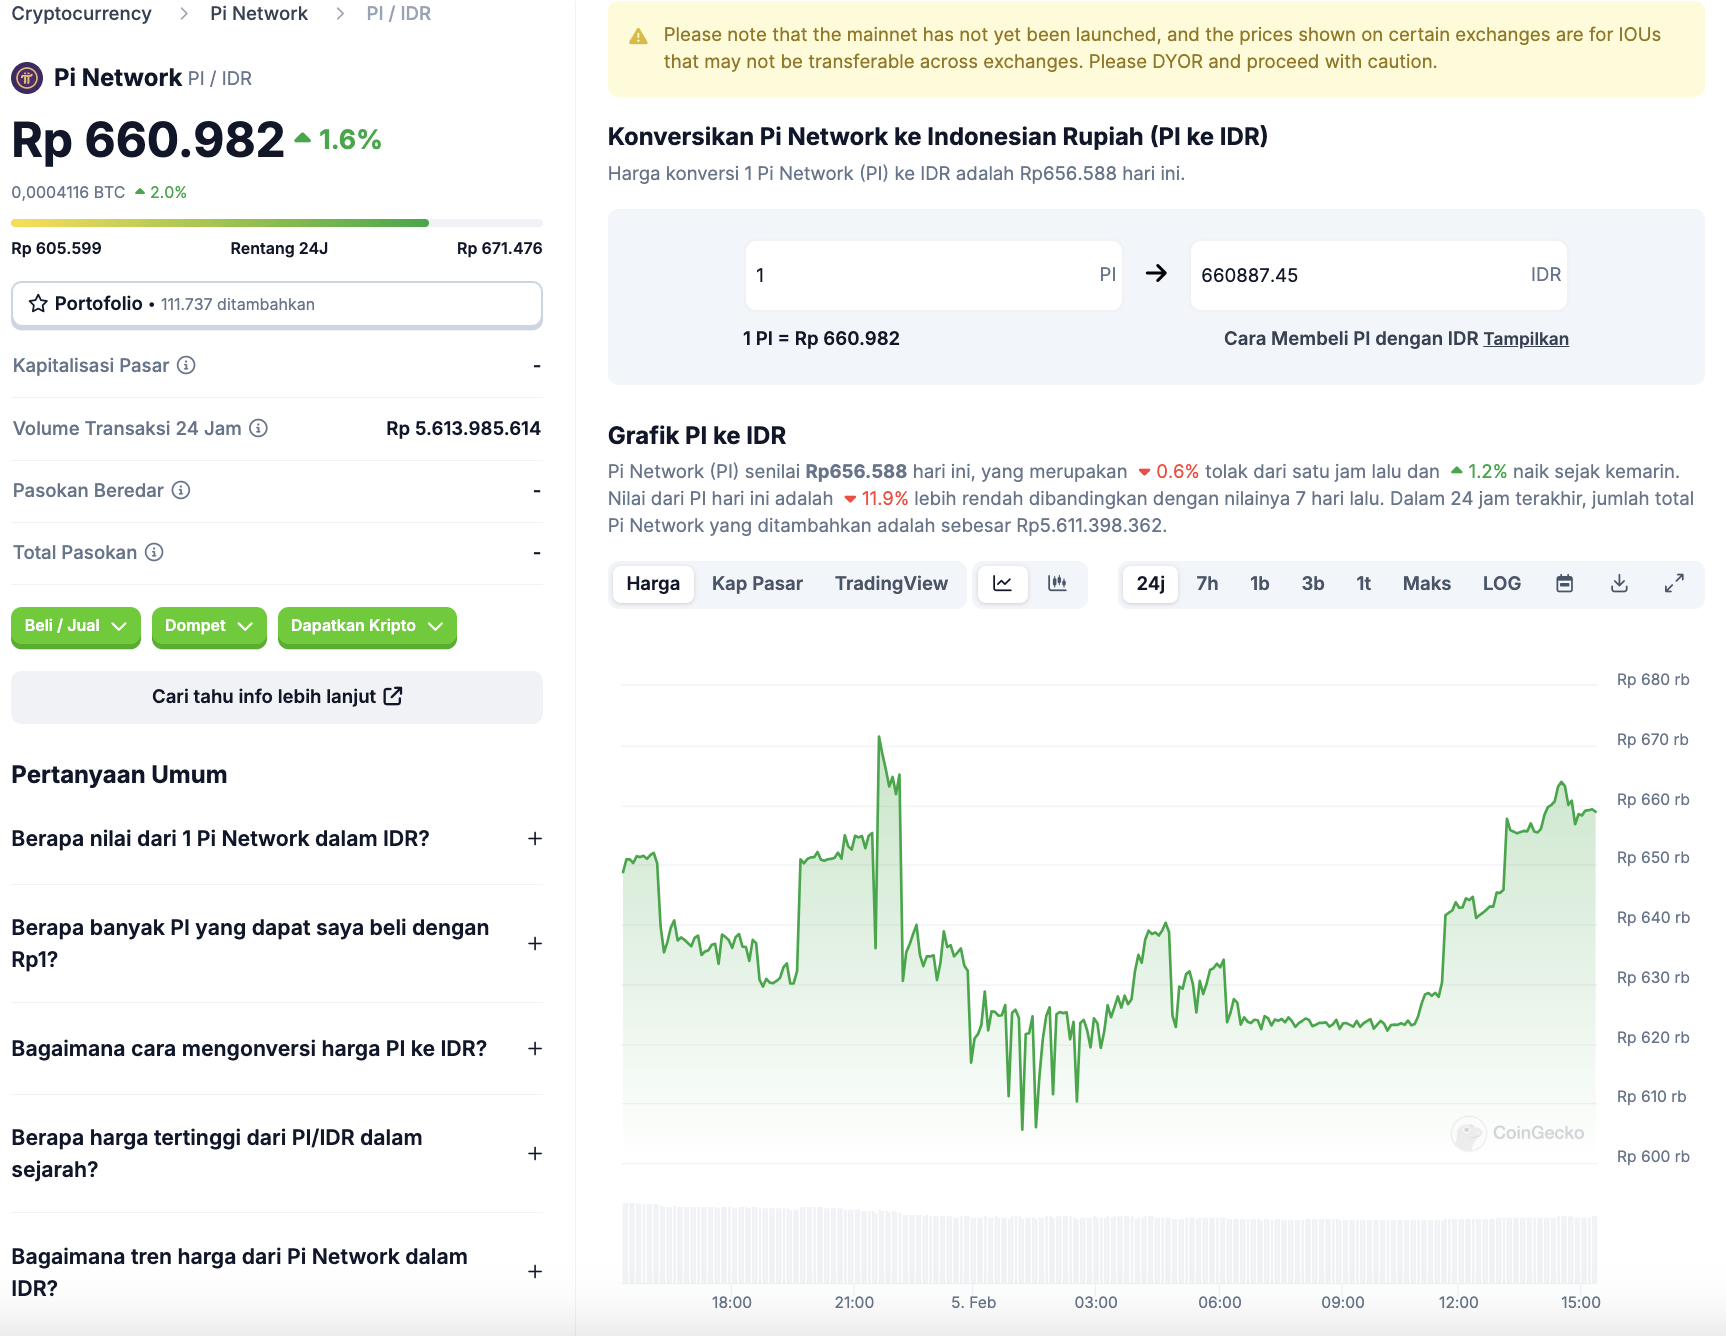Switch to candlestick chart icon
Image resolution: width=1726 pixels, height=1336 pixels.
click(x=1058, y=584)
